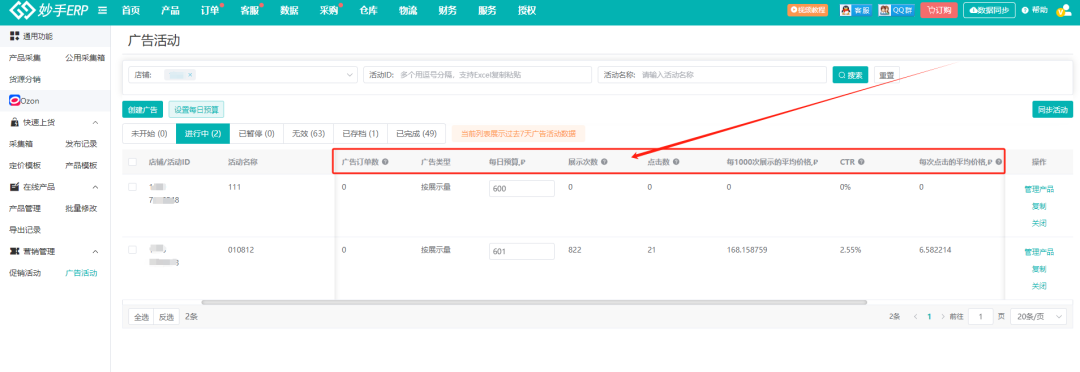Image resolution: width=1080 pixels, height=372 pixels.
Task: Open the 物流 top menu
Action: point(408,10)
